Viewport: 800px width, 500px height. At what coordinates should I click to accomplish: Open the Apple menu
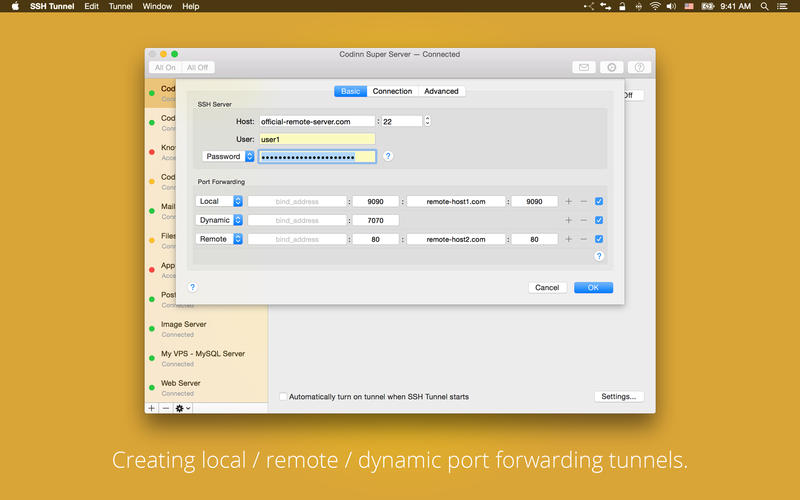click(15, 6)
